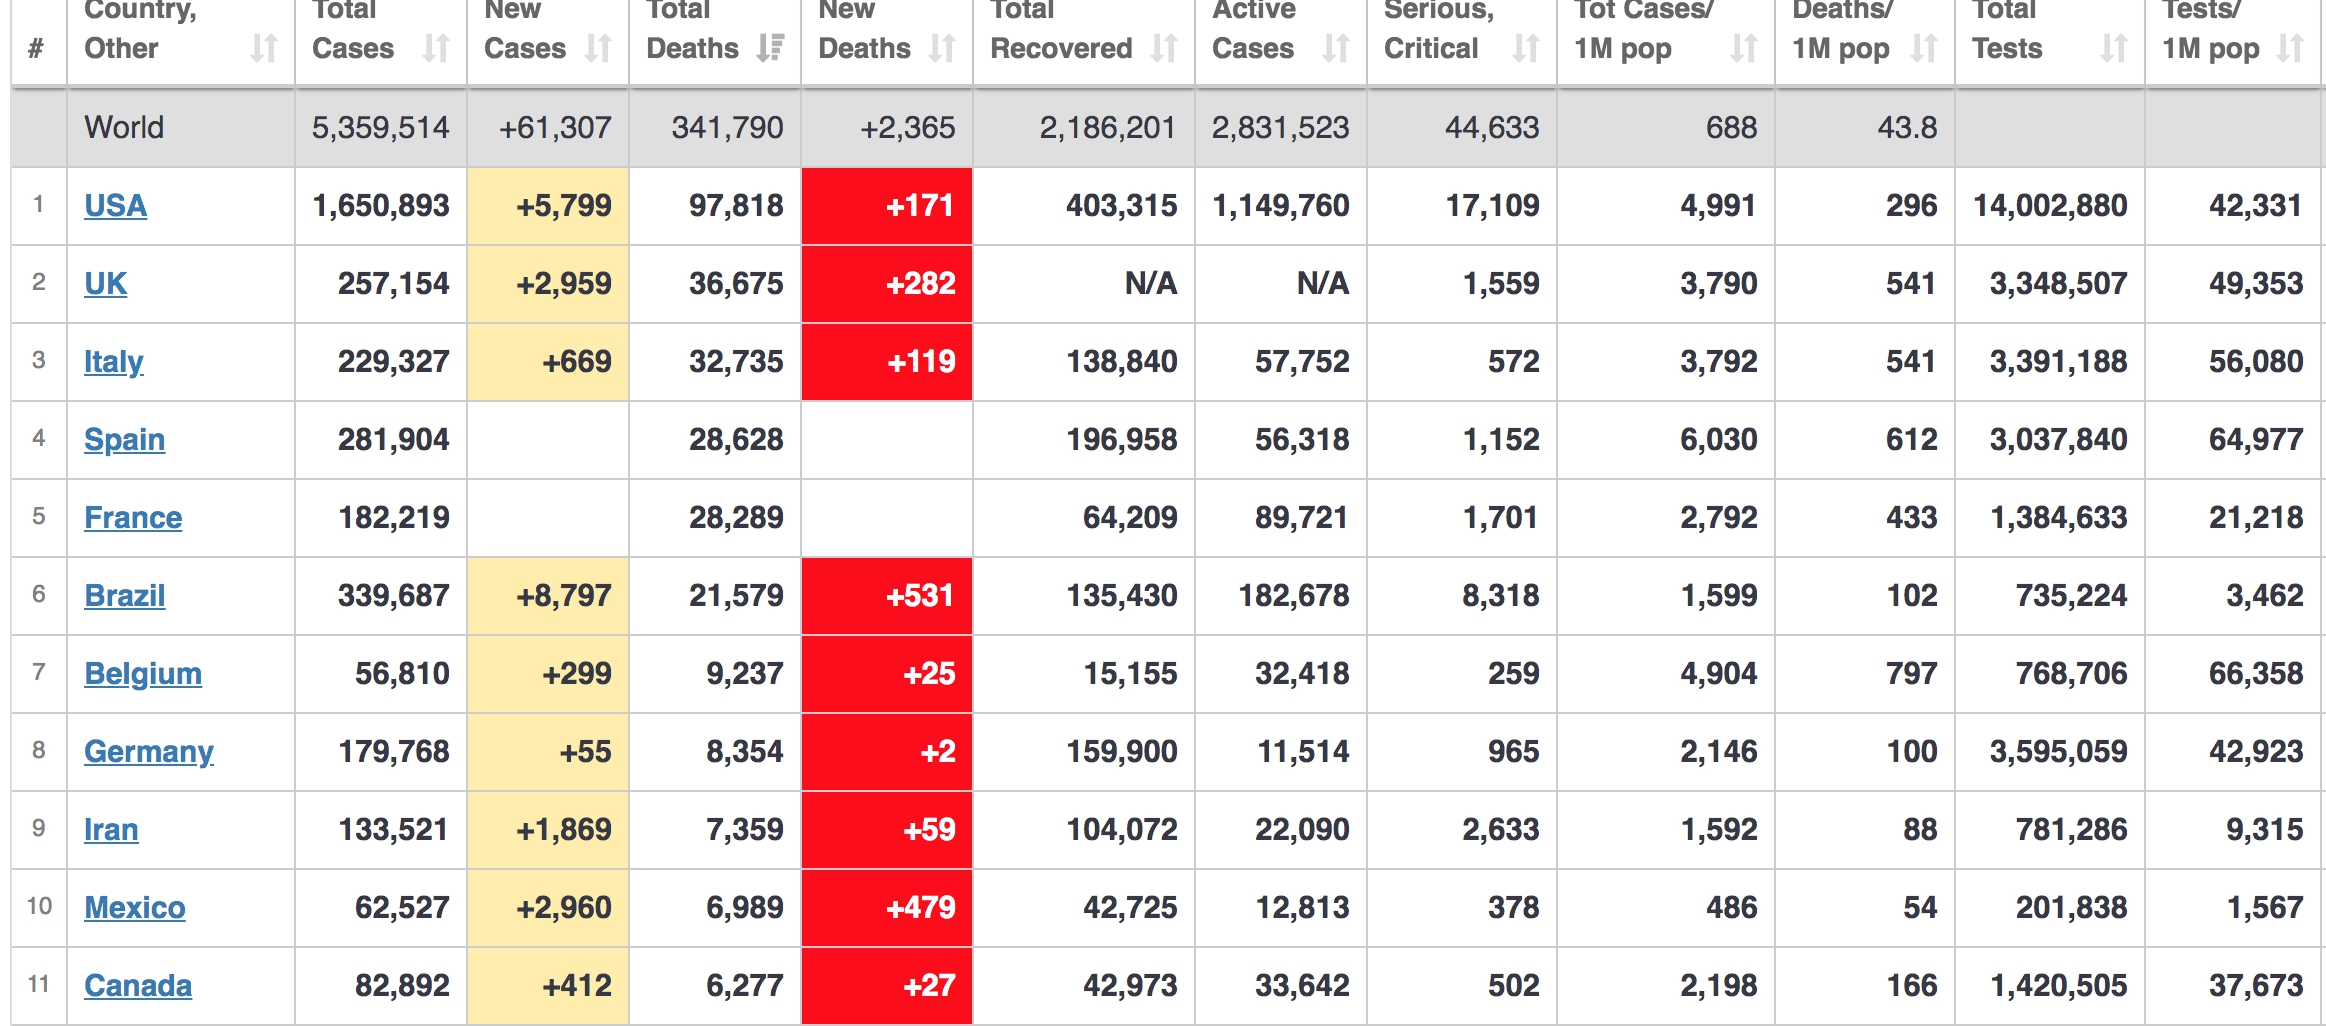Click sort icon beside New Cases header
2326x1026 pixels.
598,48
